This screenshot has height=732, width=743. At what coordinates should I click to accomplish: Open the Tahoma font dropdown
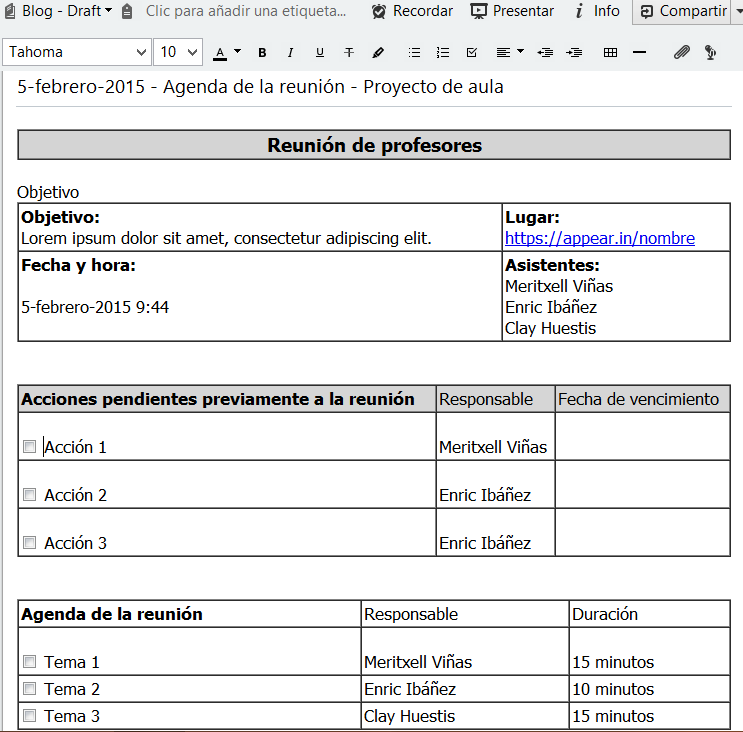[x=77, y=52]
